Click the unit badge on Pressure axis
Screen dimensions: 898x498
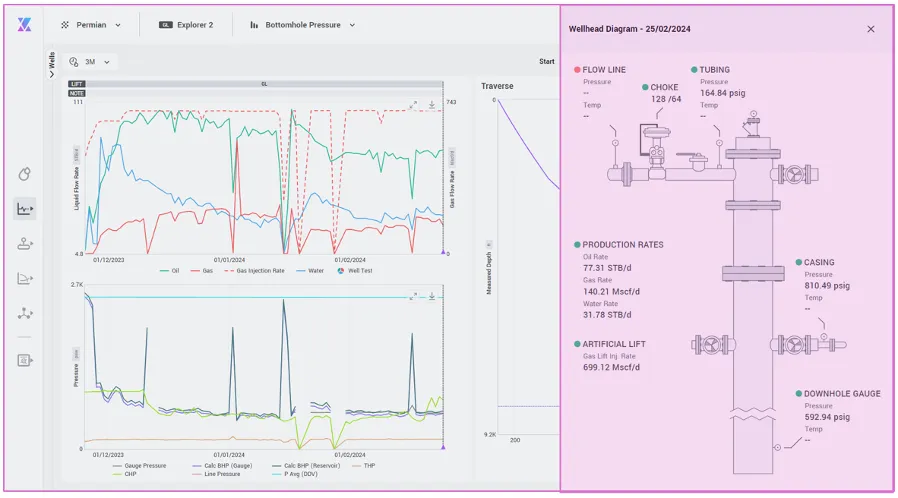(x=76, y=354)
